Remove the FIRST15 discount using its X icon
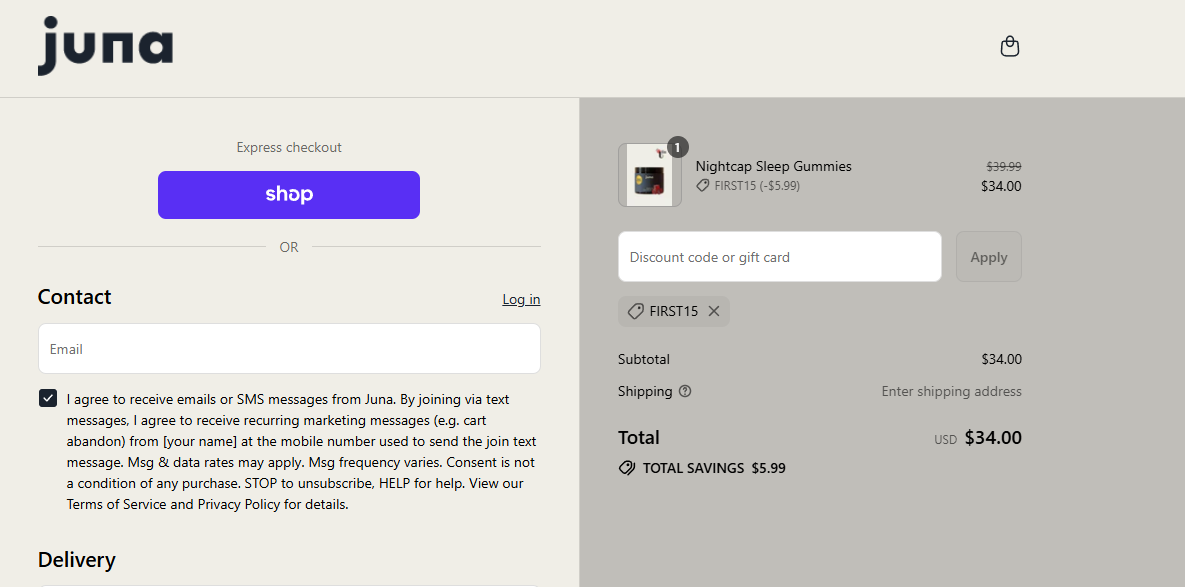This screenshot has width=1185, height=587. click(x=714, y=310)
